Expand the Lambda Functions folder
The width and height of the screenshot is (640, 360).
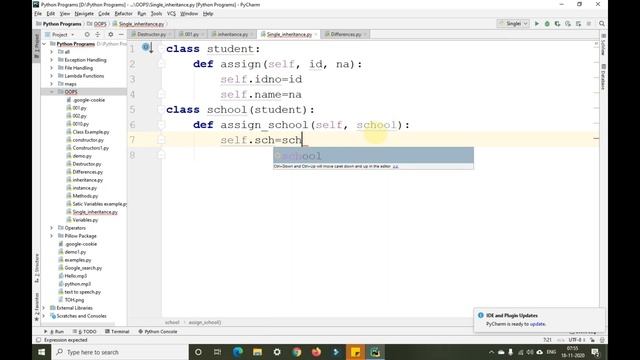coord(51,76)
